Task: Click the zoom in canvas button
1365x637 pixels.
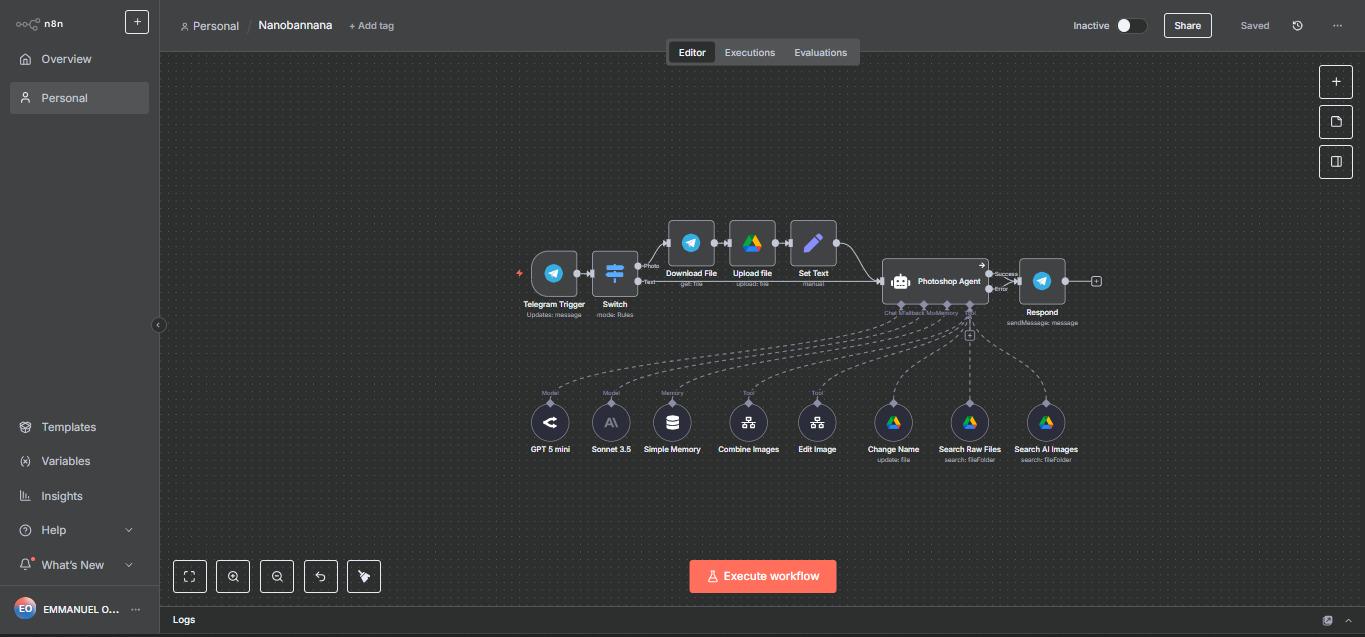Action: [233, 576]
